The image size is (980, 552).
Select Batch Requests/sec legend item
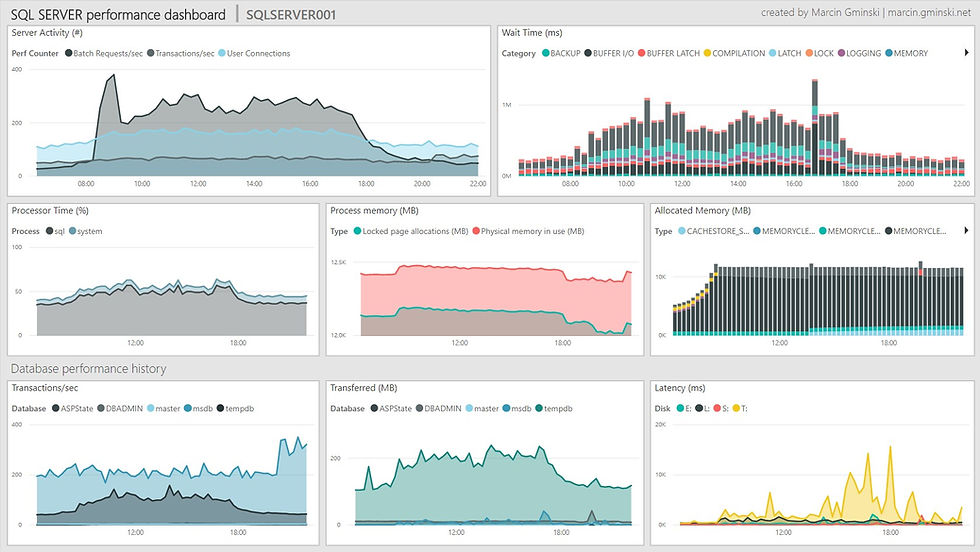(x=104, y=53)
